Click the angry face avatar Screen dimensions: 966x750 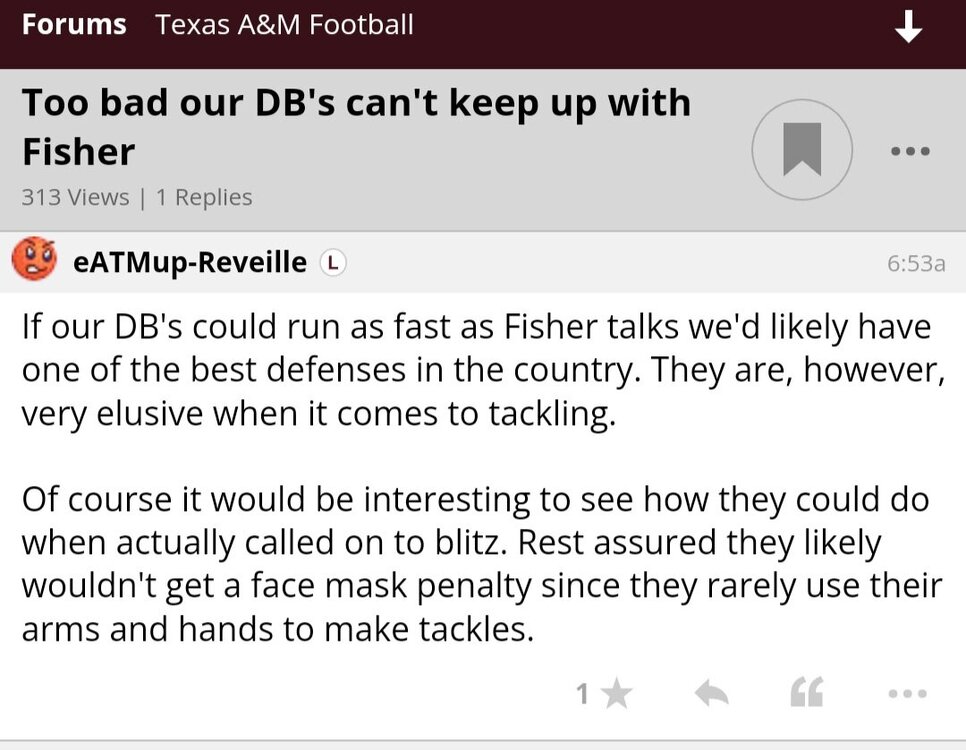pyautogui.click(x=34, y=260)
